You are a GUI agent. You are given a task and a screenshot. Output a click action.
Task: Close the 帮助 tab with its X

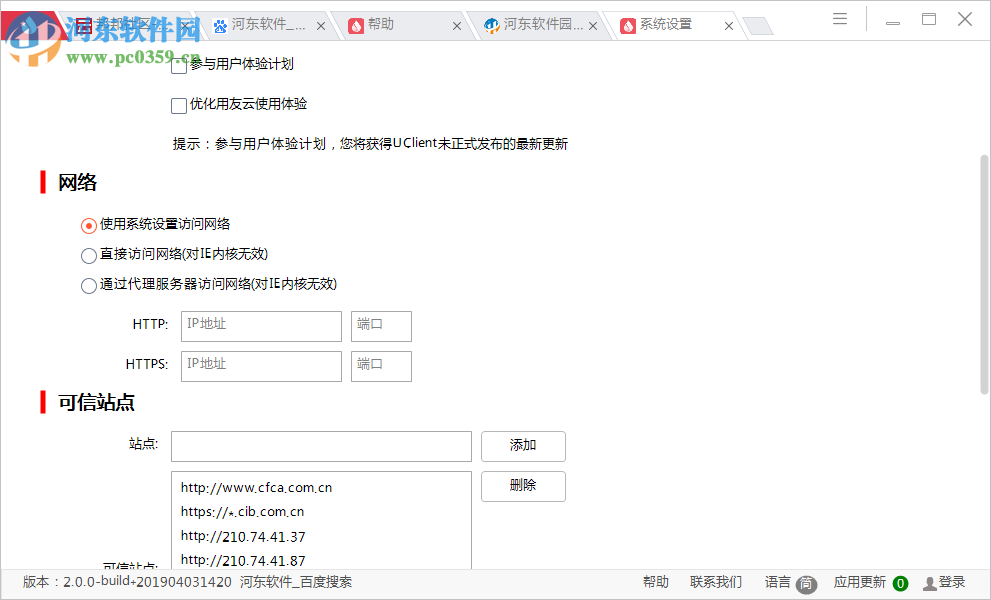457,25
